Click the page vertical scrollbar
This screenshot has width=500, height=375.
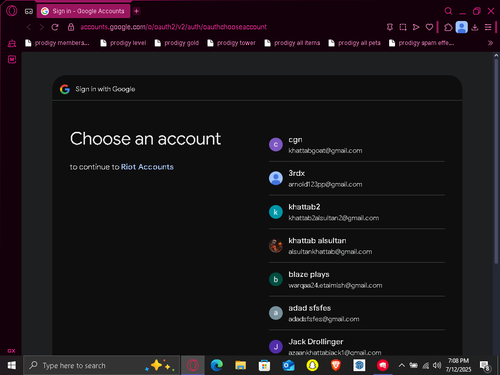click(x=496, y=161)
